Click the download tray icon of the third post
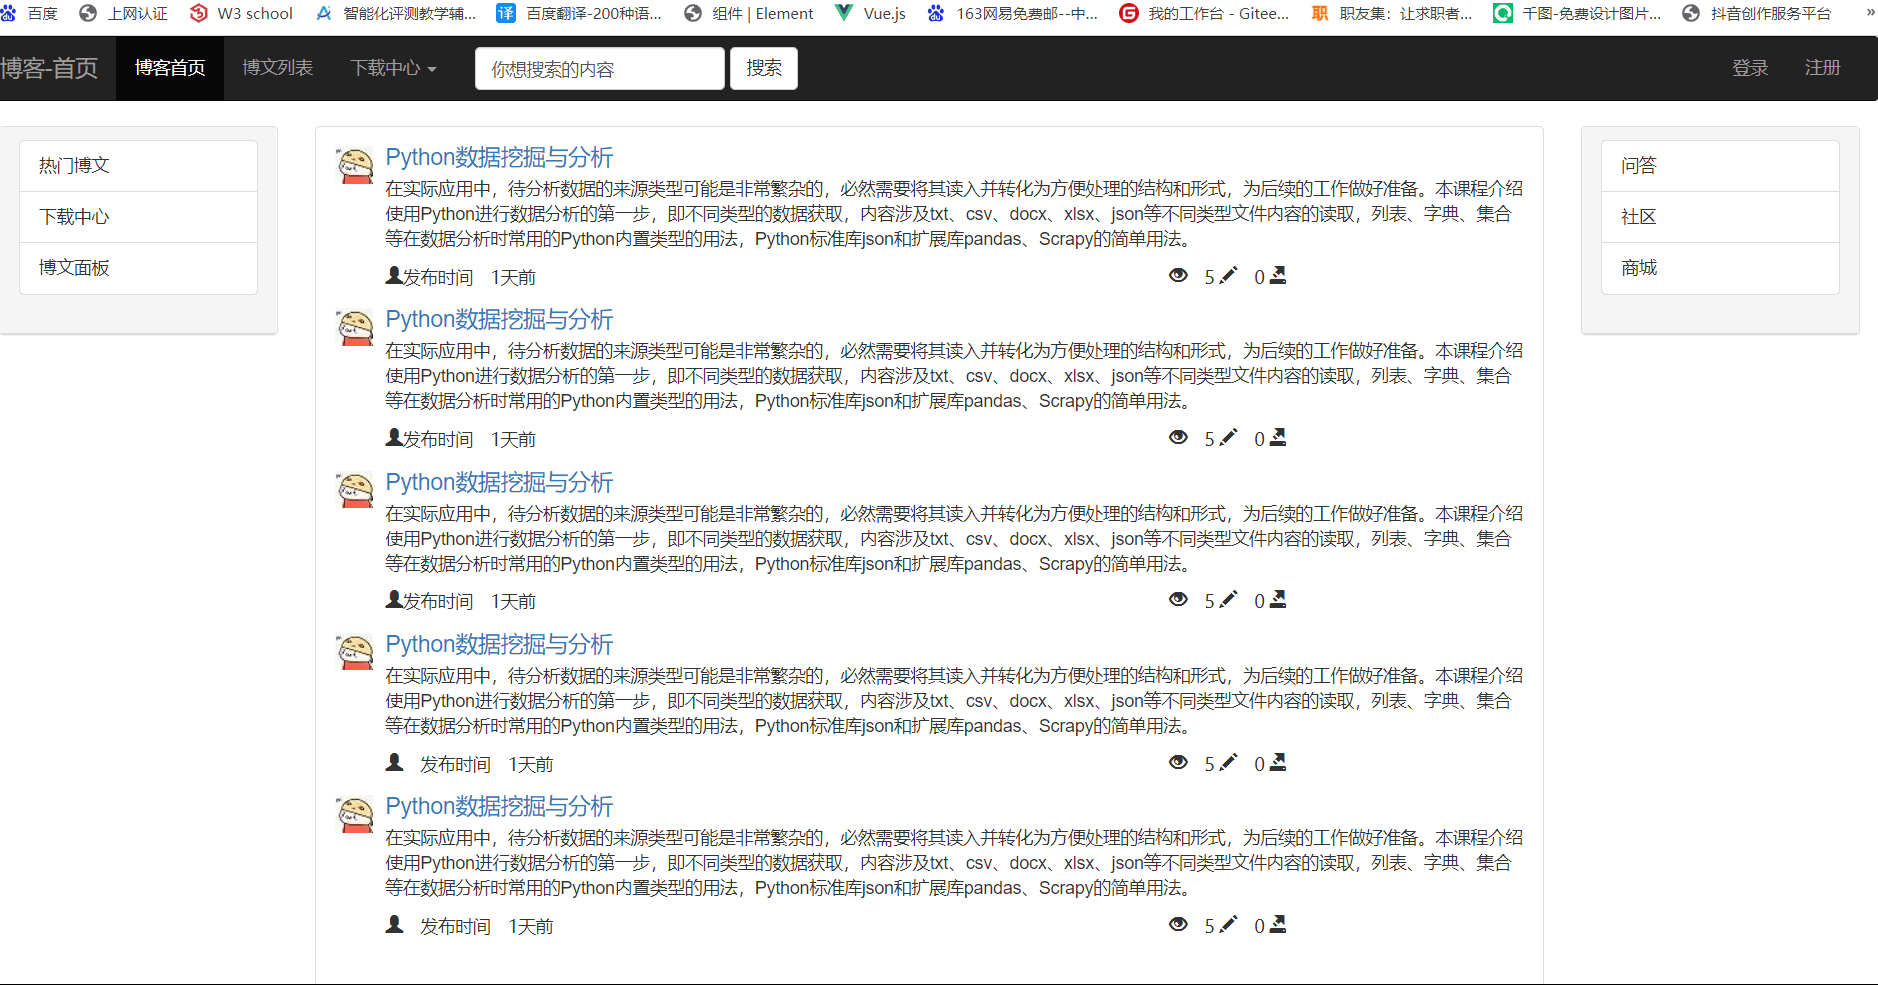The height and width of the screenshot is (985, 1878). 1278,599
